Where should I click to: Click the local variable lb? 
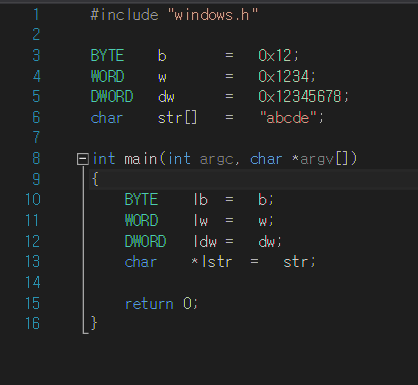pyautogui.click(x=201, y=200)
